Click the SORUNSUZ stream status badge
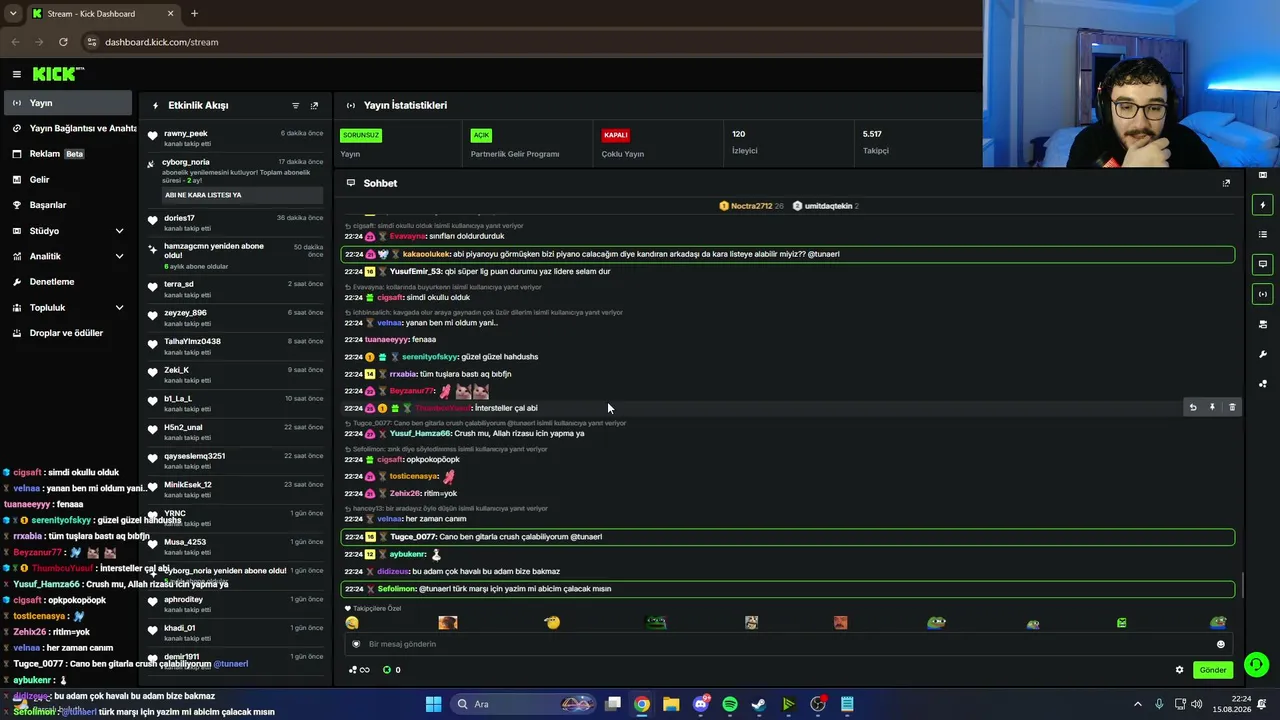The width and height of the screenshot is (1280, 720). point(361,135)
